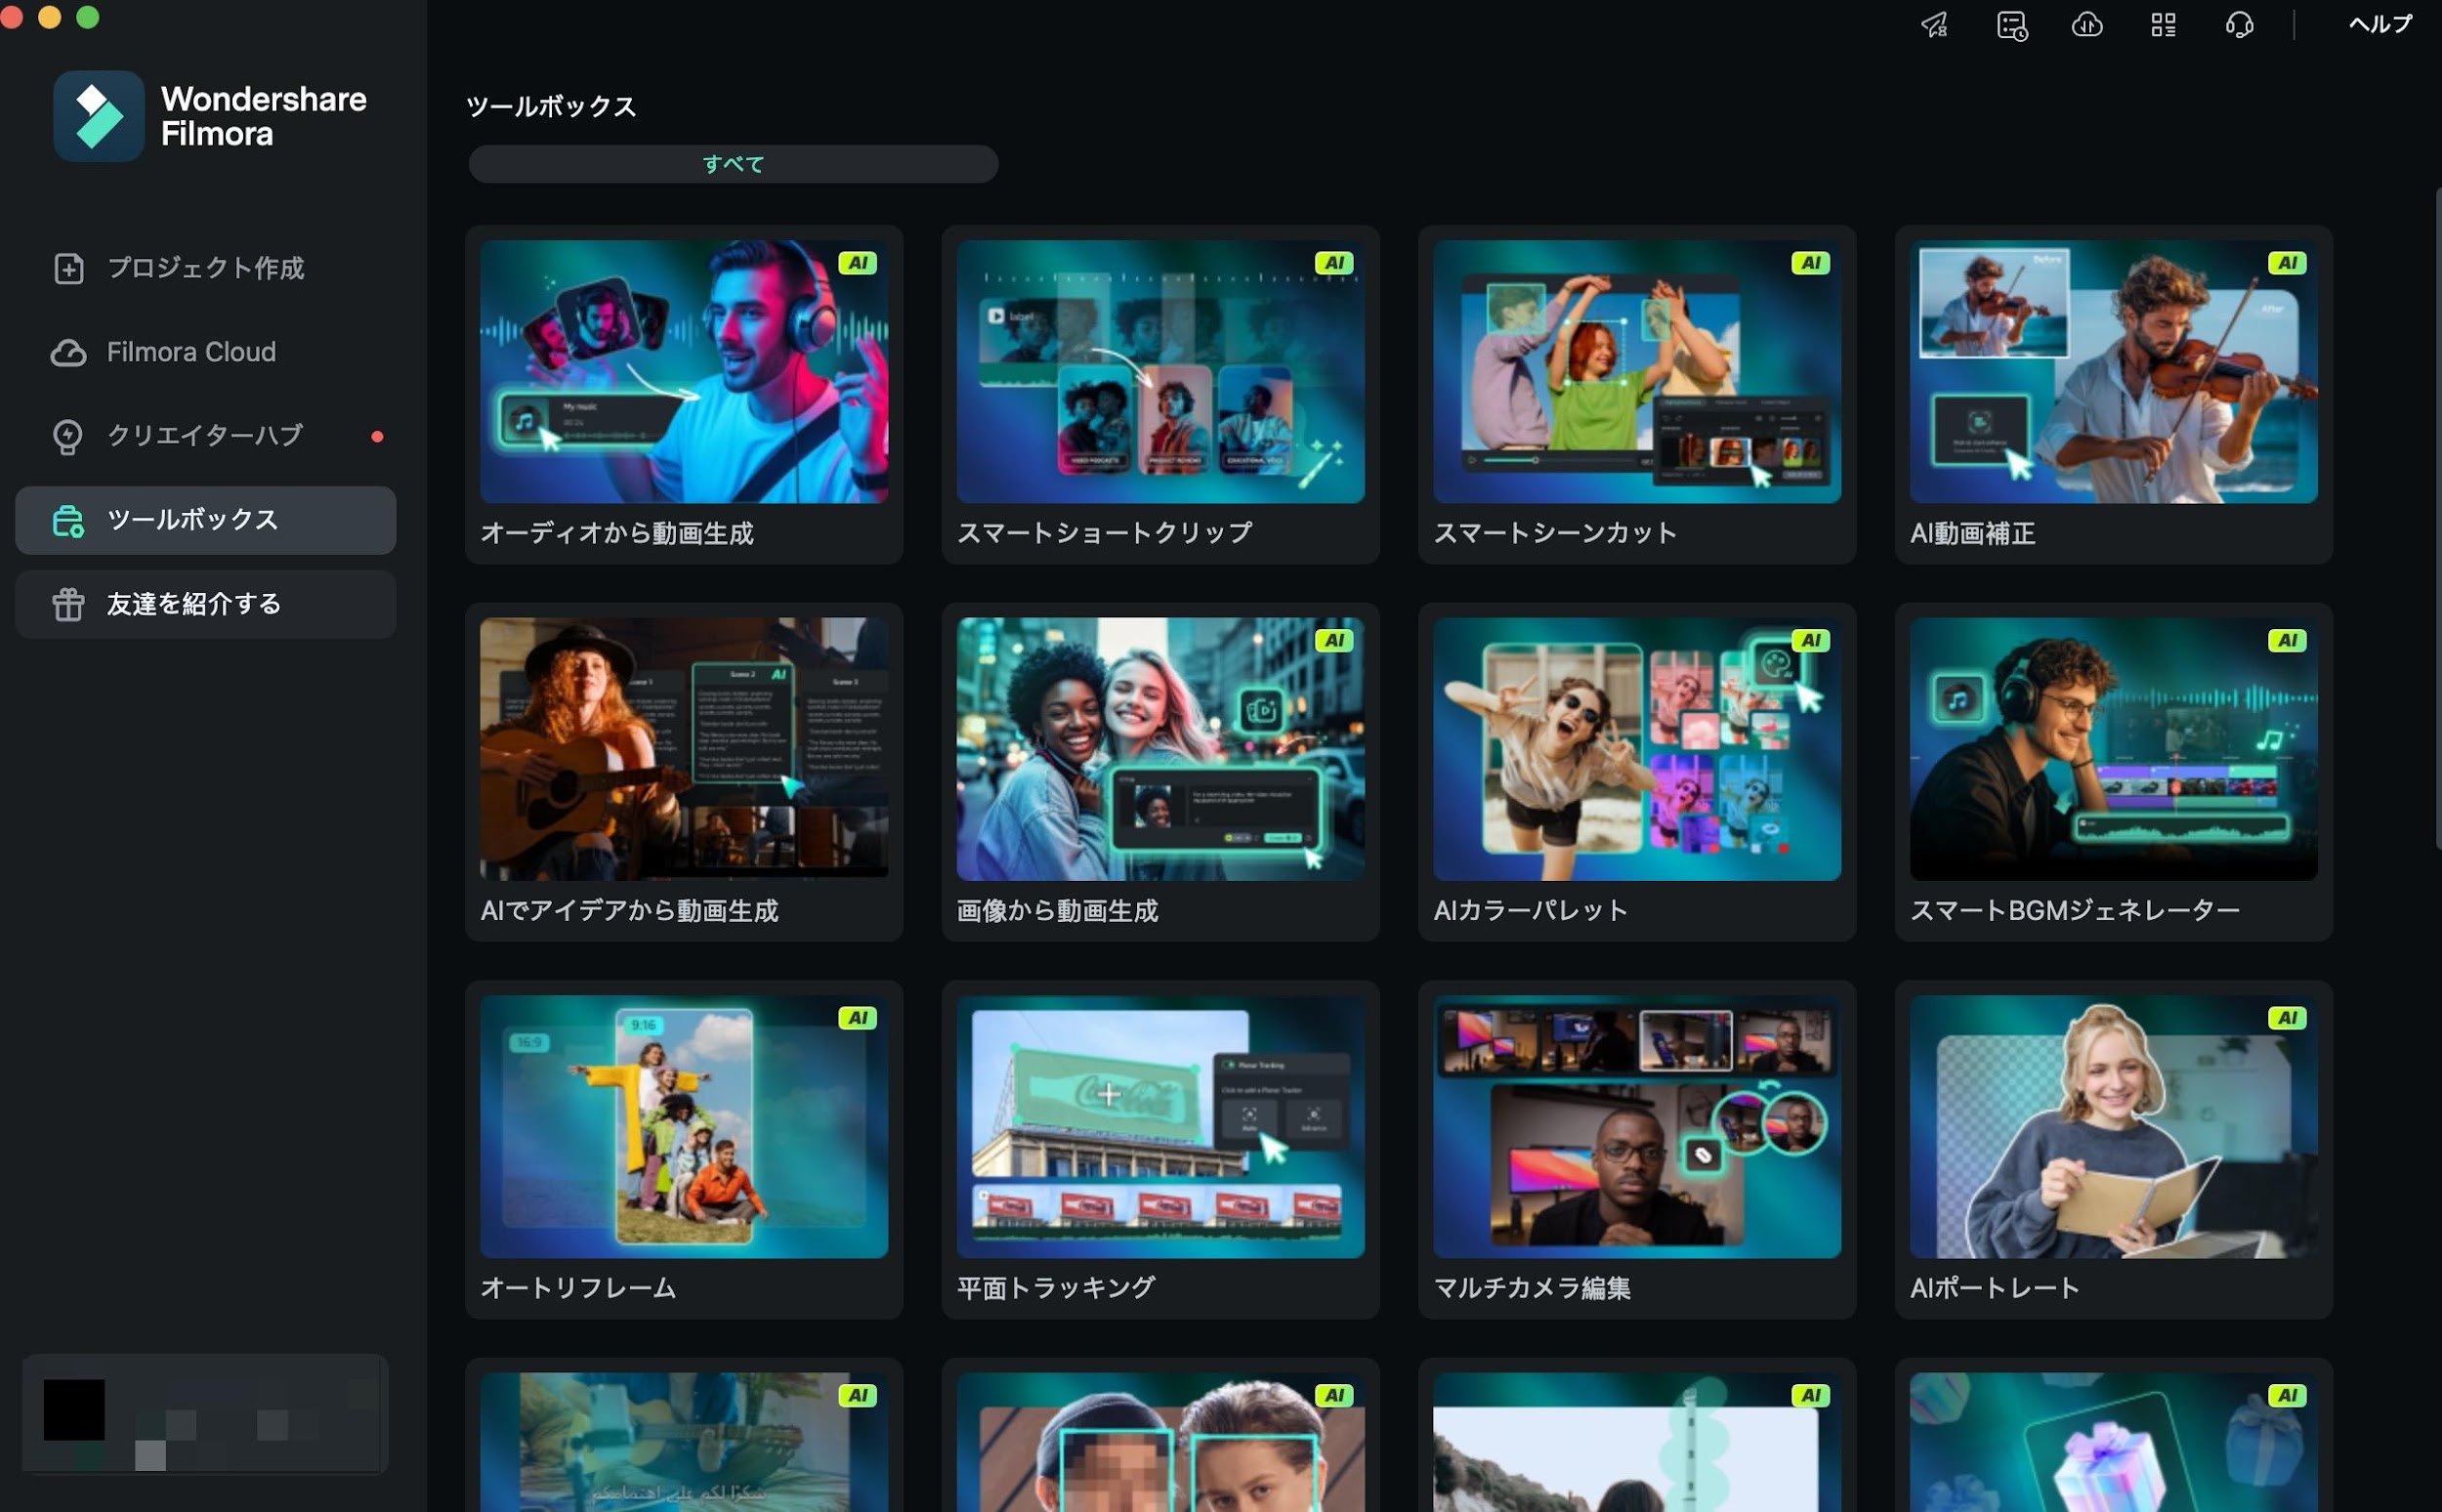This screenshot has height=1512, width=2442.
Task: Click the AIカラーパレット label text
Action: pos(1530,910)
